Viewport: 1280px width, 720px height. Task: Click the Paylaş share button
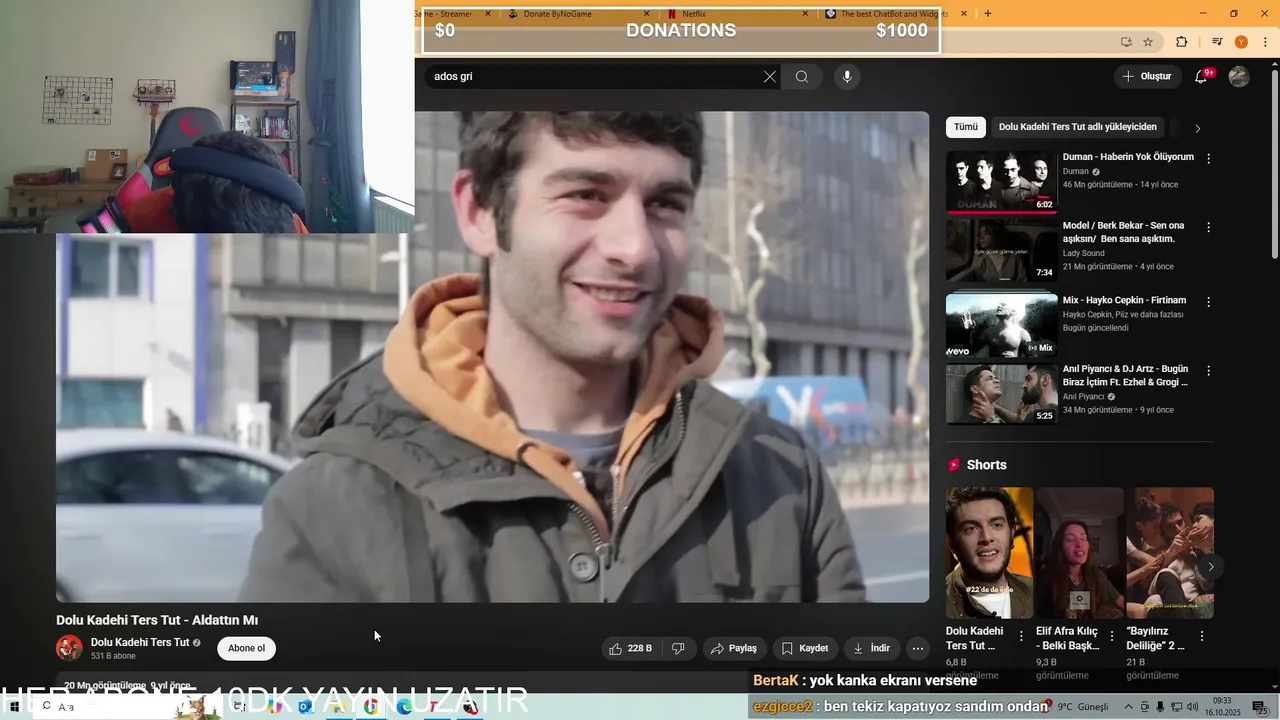734,648
